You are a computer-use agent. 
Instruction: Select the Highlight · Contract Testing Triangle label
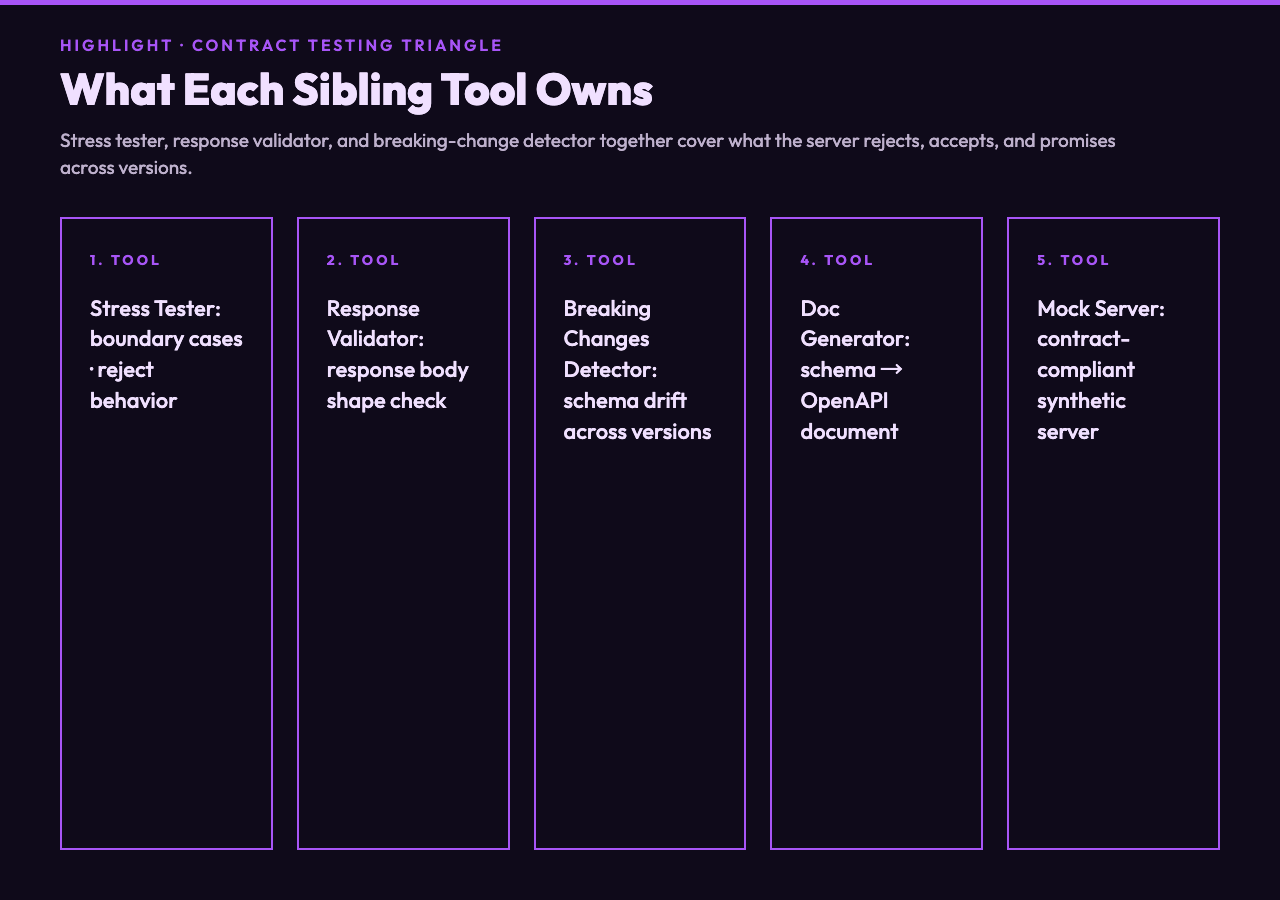tap(281, 45)
